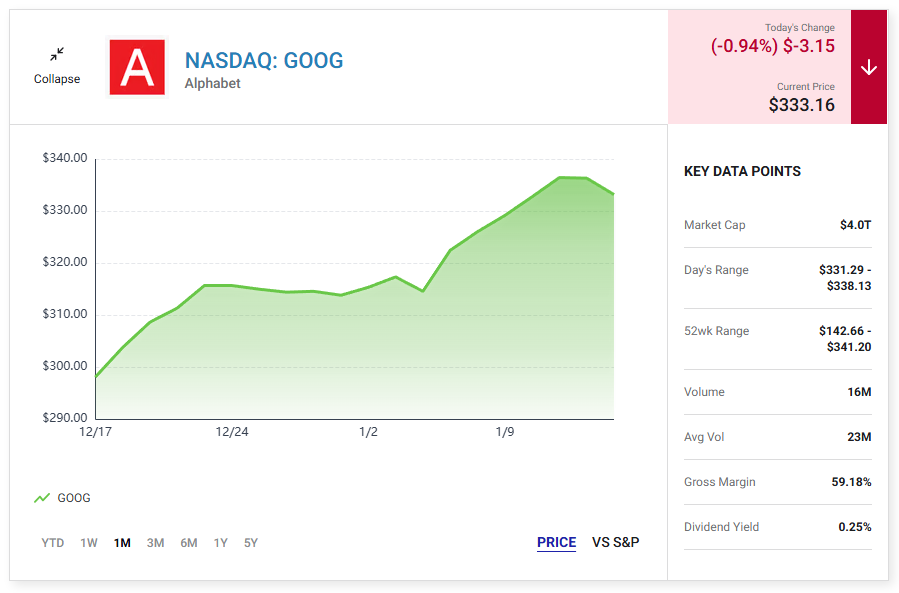Click the KEY DATA POINTS heading

point(742,171)
